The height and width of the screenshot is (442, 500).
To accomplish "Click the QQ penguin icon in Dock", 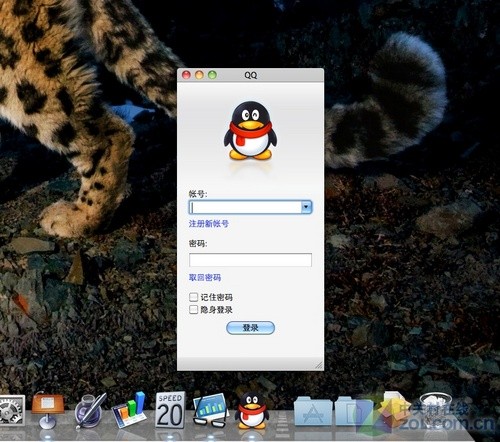I will 252,411.
